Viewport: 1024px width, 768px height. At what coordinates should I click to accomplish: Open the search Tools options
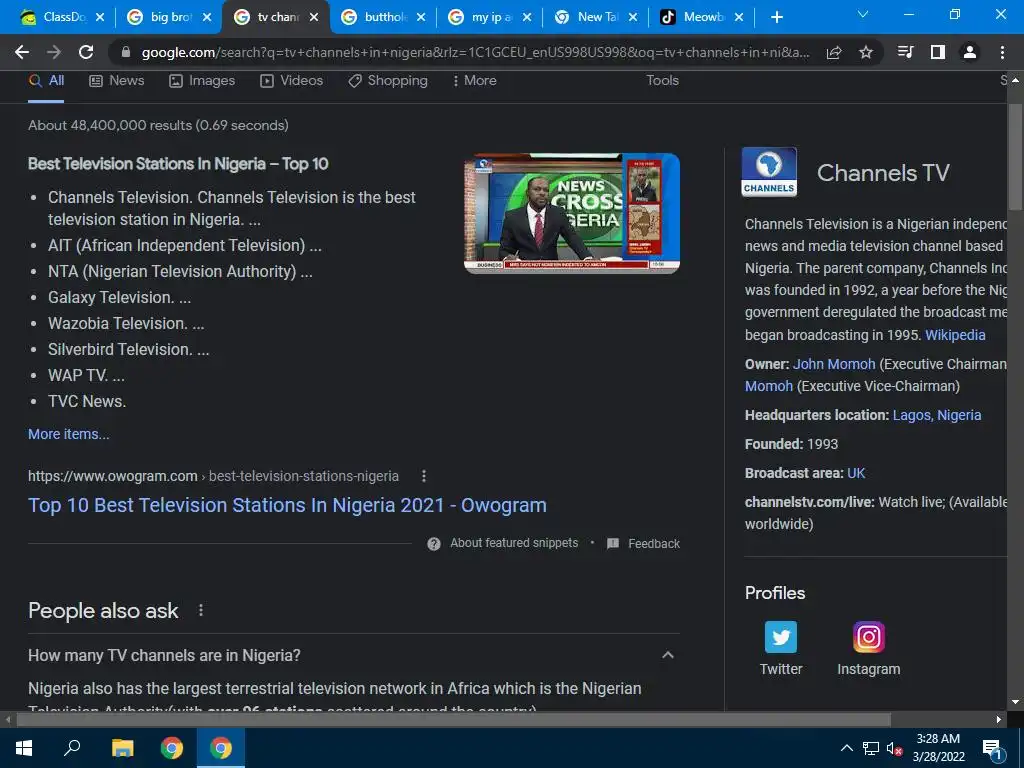(662, 80)
